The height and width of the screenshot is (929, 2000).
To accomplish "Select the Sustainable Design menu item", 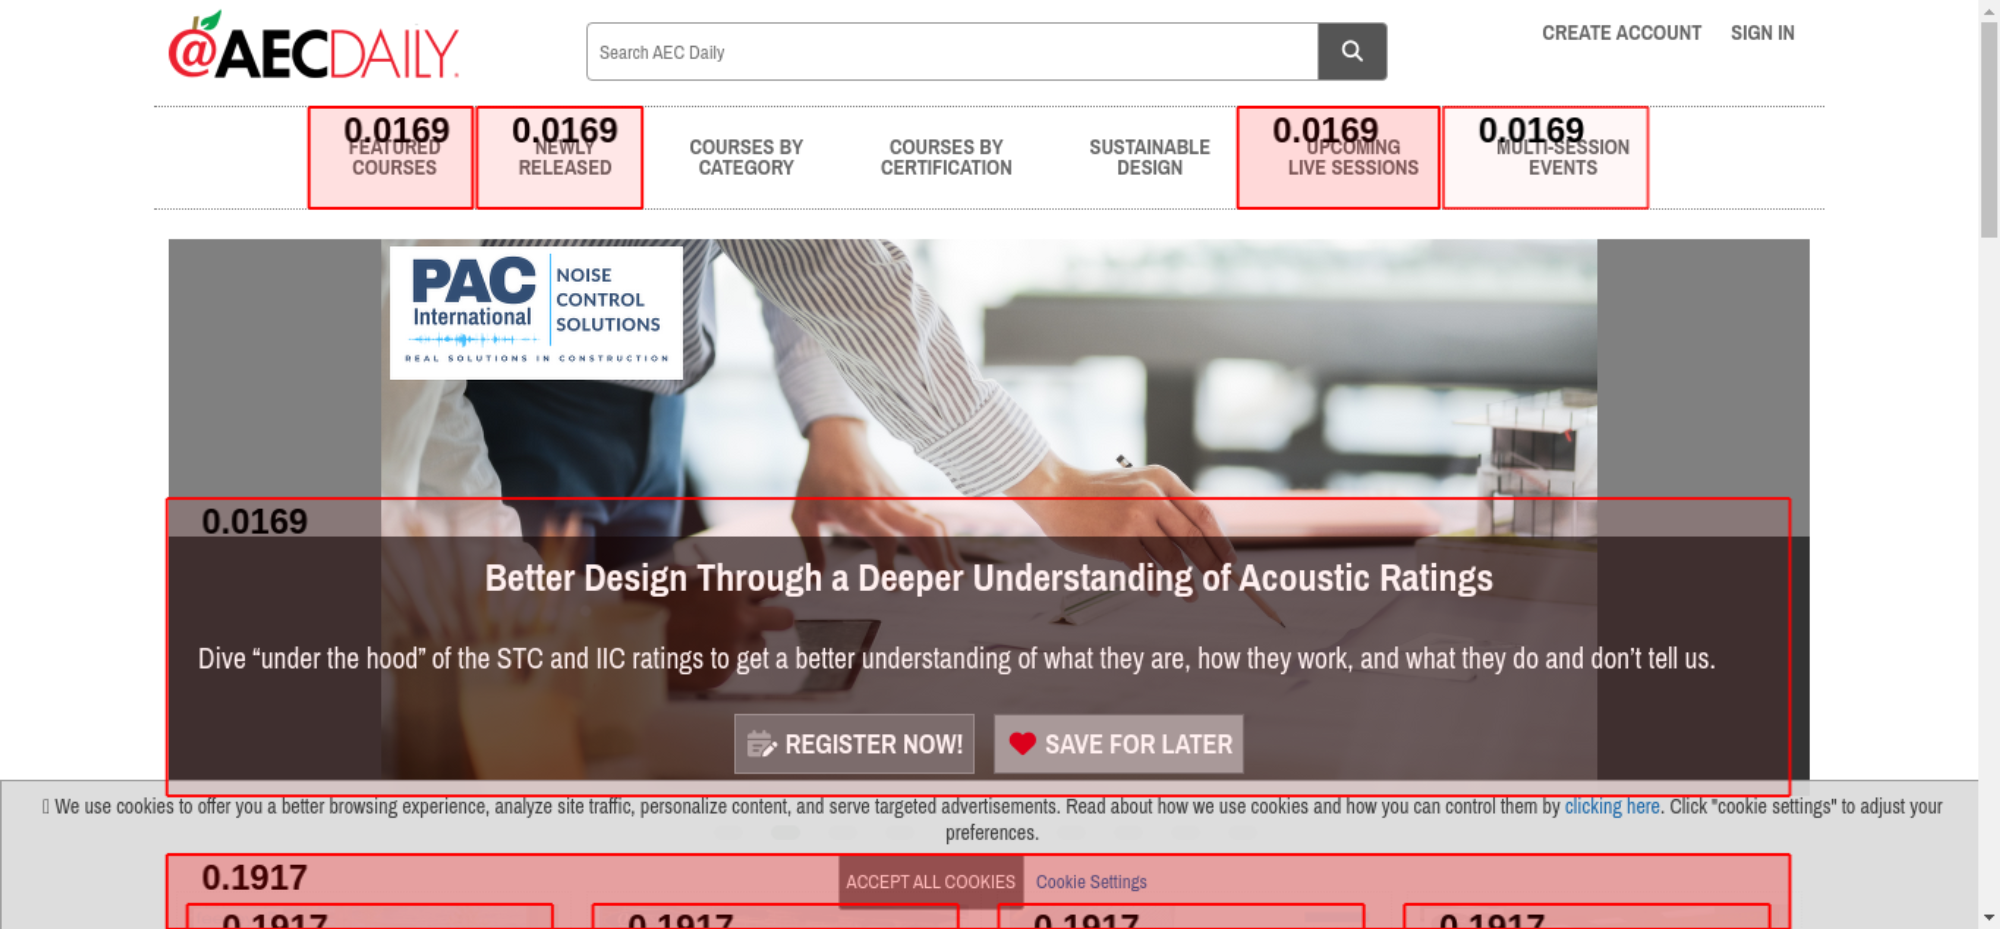I will [x=1149, y=158].
